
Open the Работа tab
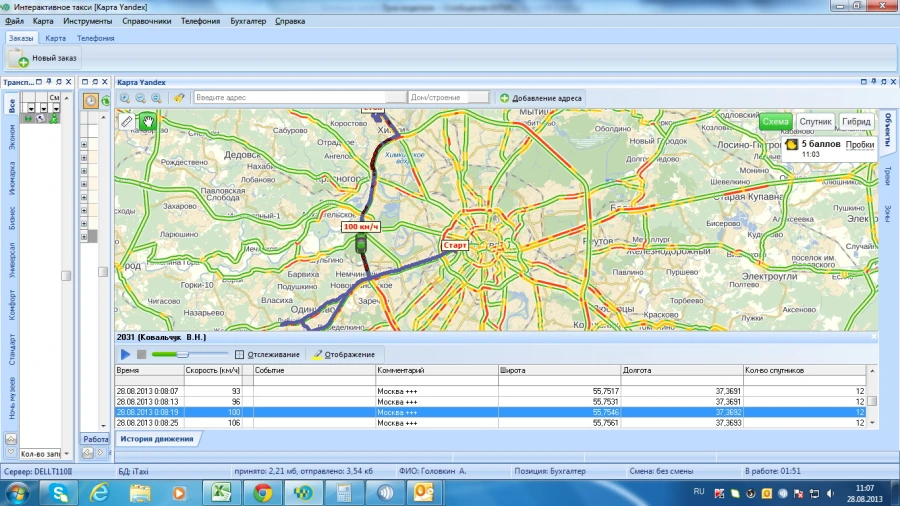(x=95, y=439)
